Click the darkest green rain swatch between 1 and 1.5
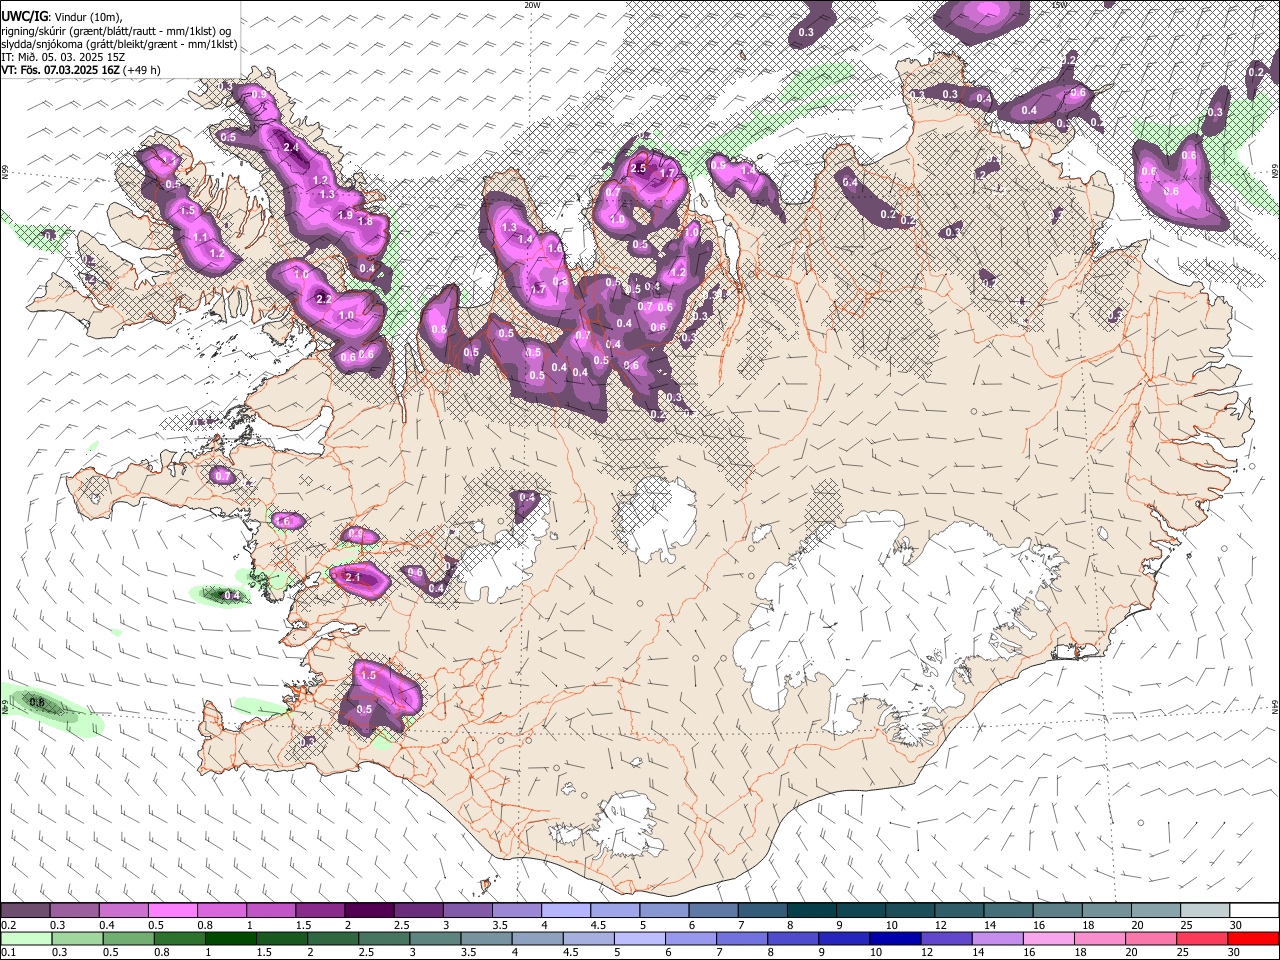Screen dimensions: 1280x960 (230, 938)
